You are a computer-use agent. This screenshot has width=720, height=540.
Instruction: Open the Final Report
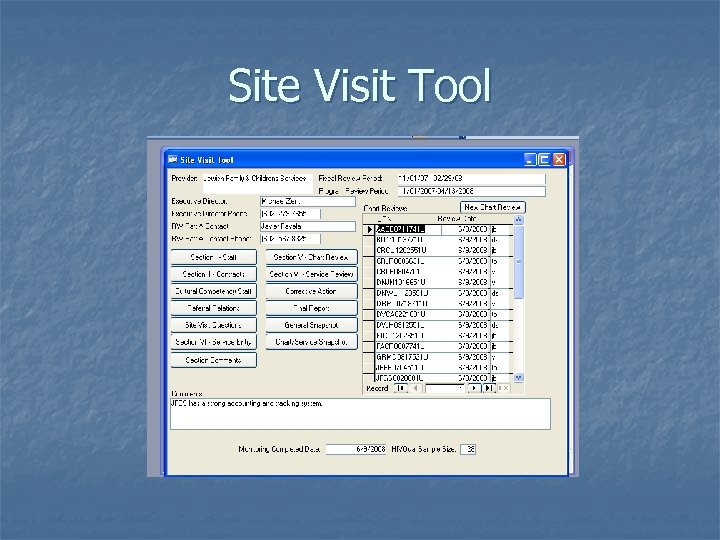click(x=311, y=308)
